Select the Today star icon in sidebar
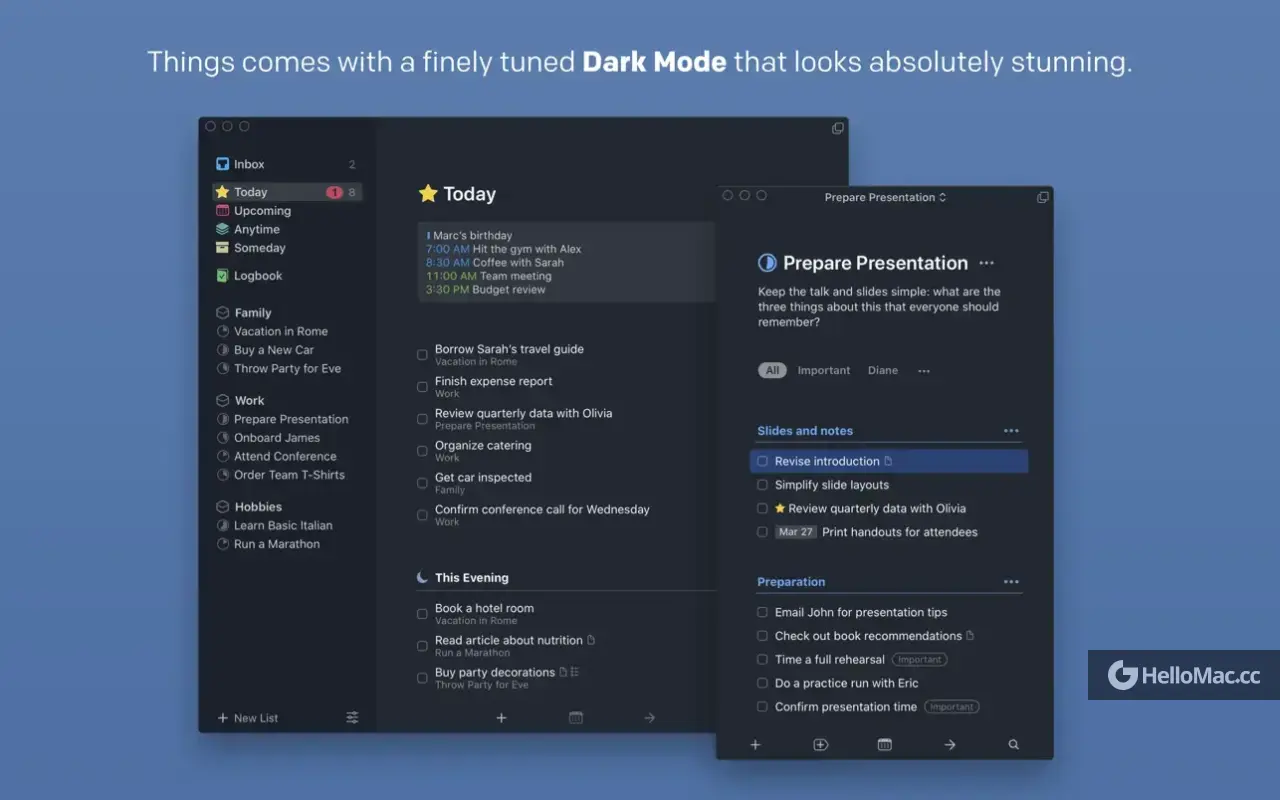Screen dimensions: 1280x800 223,192
